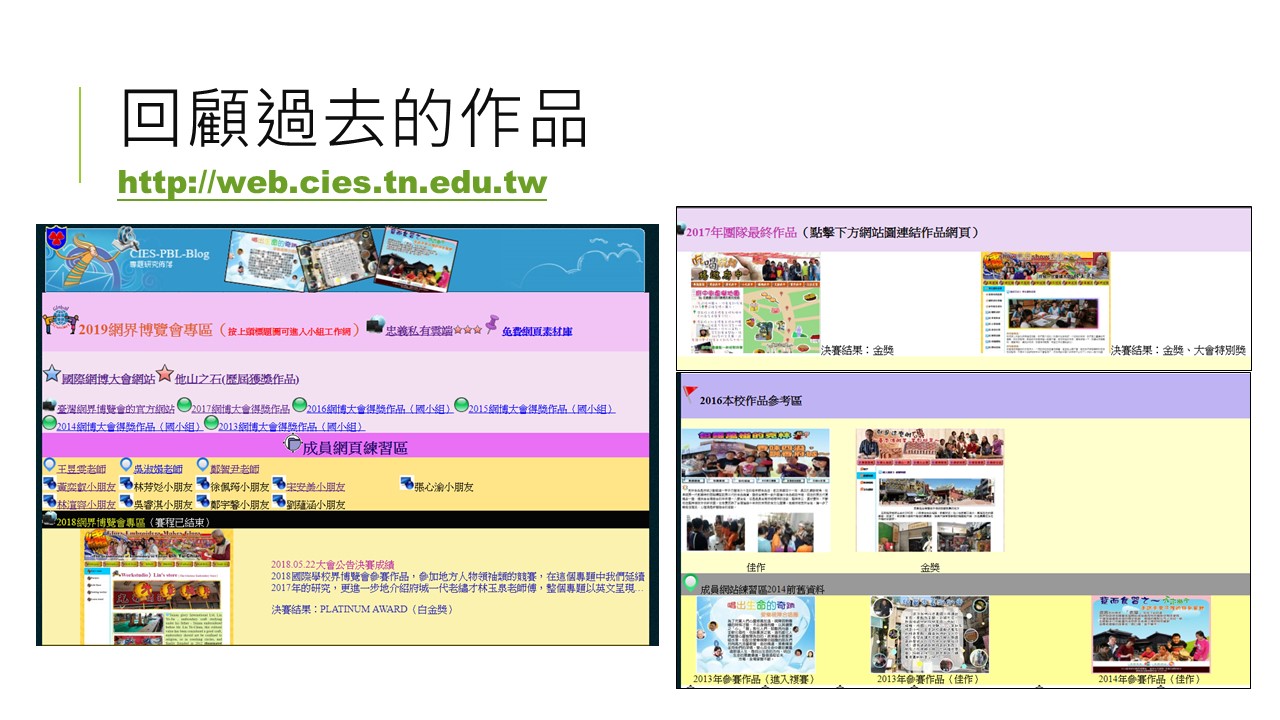Image resolution: width=1280 pixels, height=720 pixels.
Task: Click the red star icon beside 他山之石
Action: pyautogui.click(x=165, y=374)
